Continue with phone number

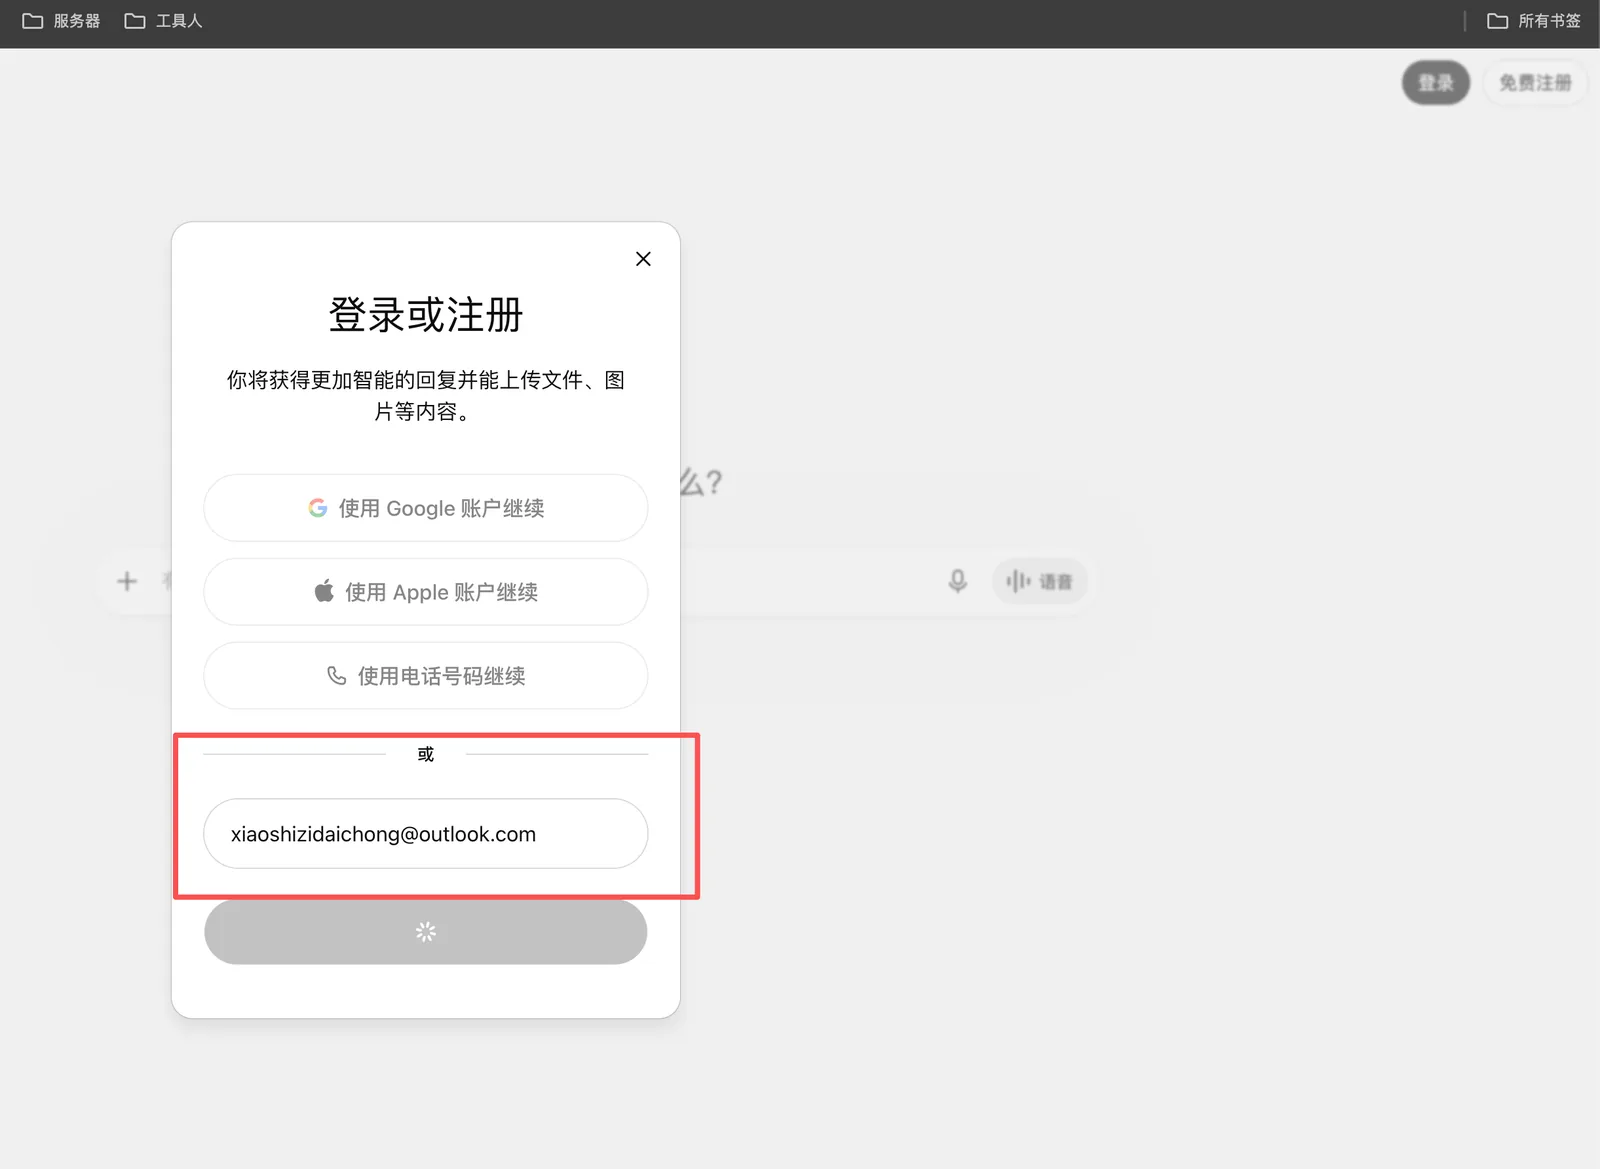pyautogui.click(x=426, y=676)
